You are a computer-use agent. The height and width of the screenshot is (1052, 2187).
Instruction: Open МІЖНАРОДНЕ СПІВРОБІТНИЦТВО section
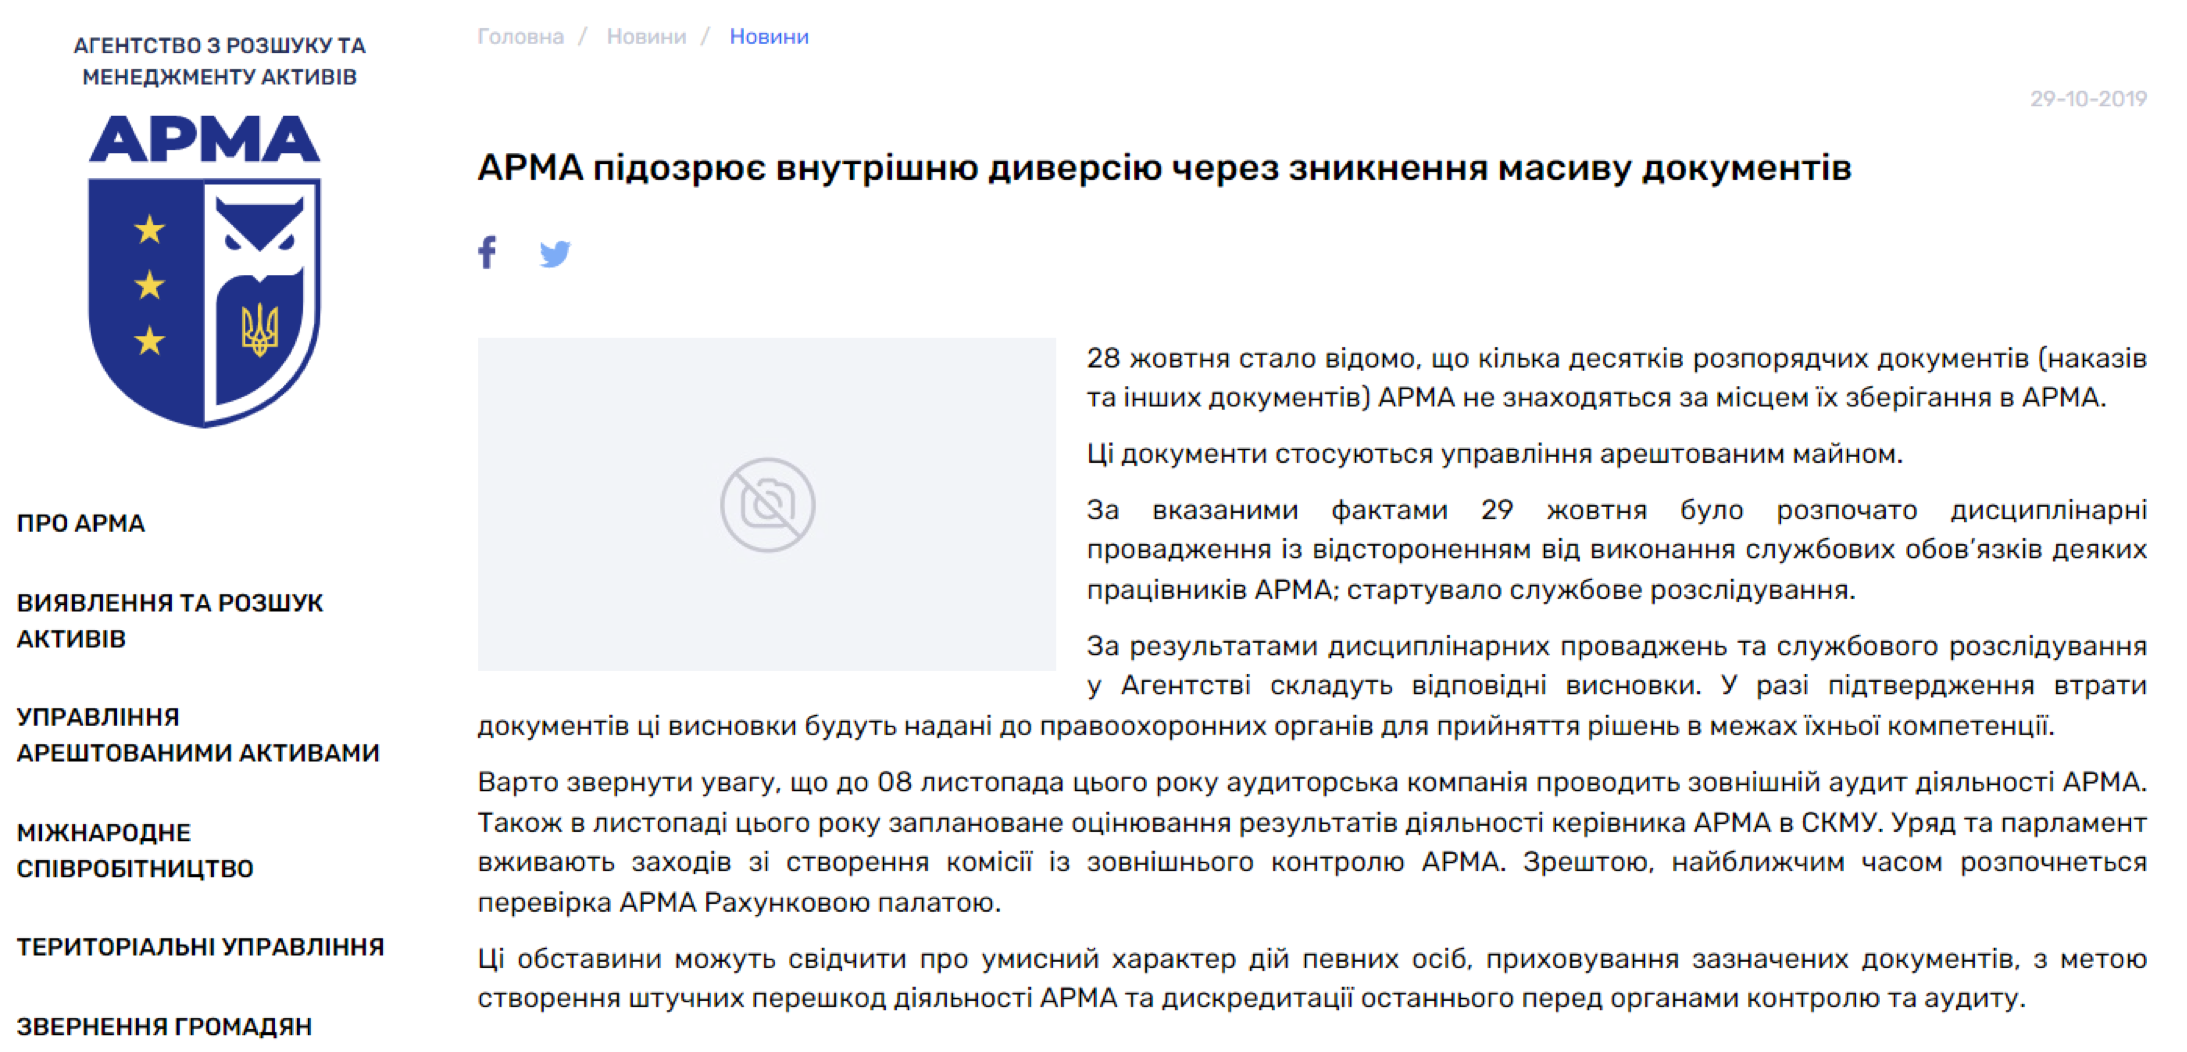click(x=135, y=849)
